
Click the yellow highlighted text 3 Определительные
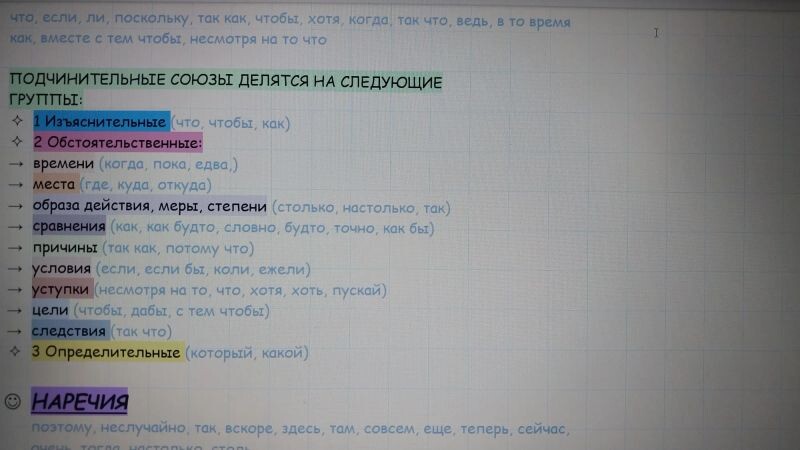point(107,352)
